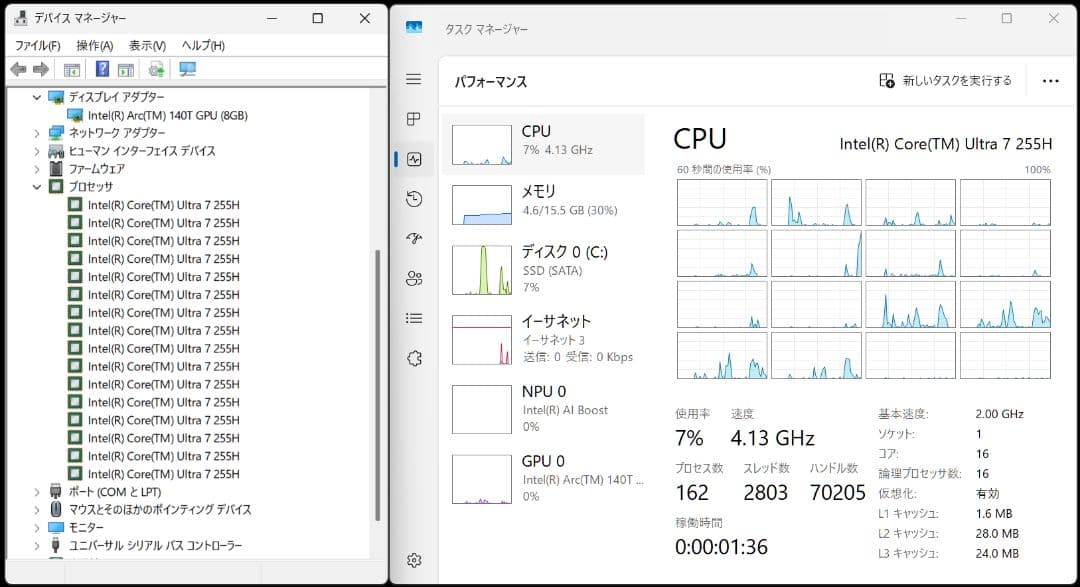Click the 24.0 MB L3 cache value
1080x587 pixels.
(997, 553)
